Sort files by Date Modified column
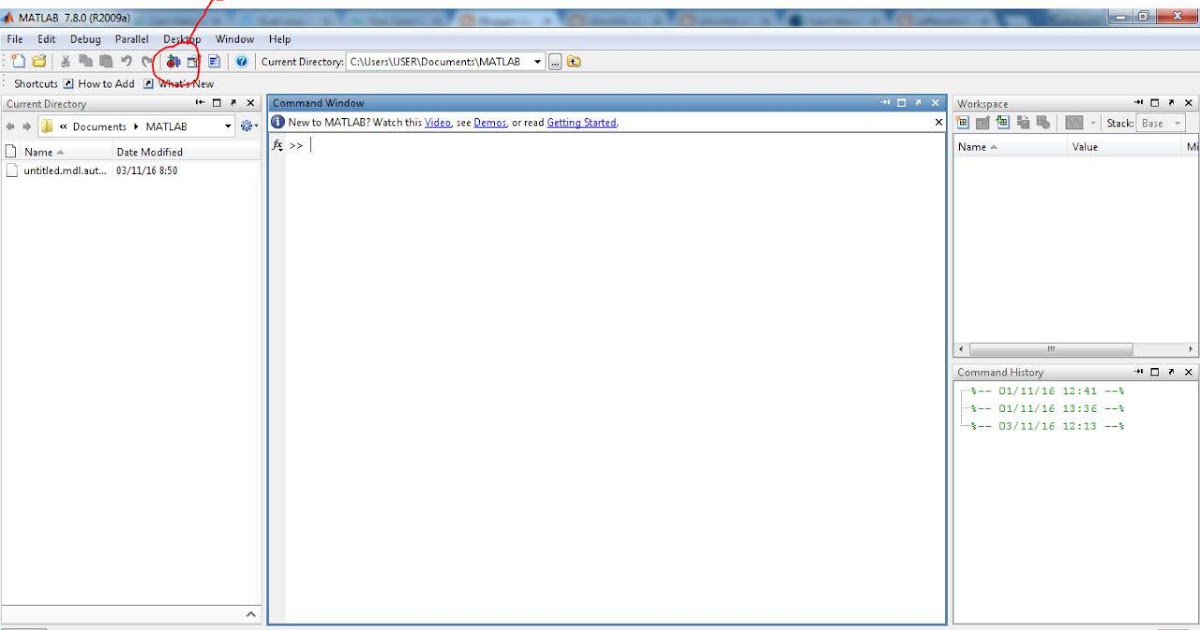1200x630 pixels. tap(187, 152)
